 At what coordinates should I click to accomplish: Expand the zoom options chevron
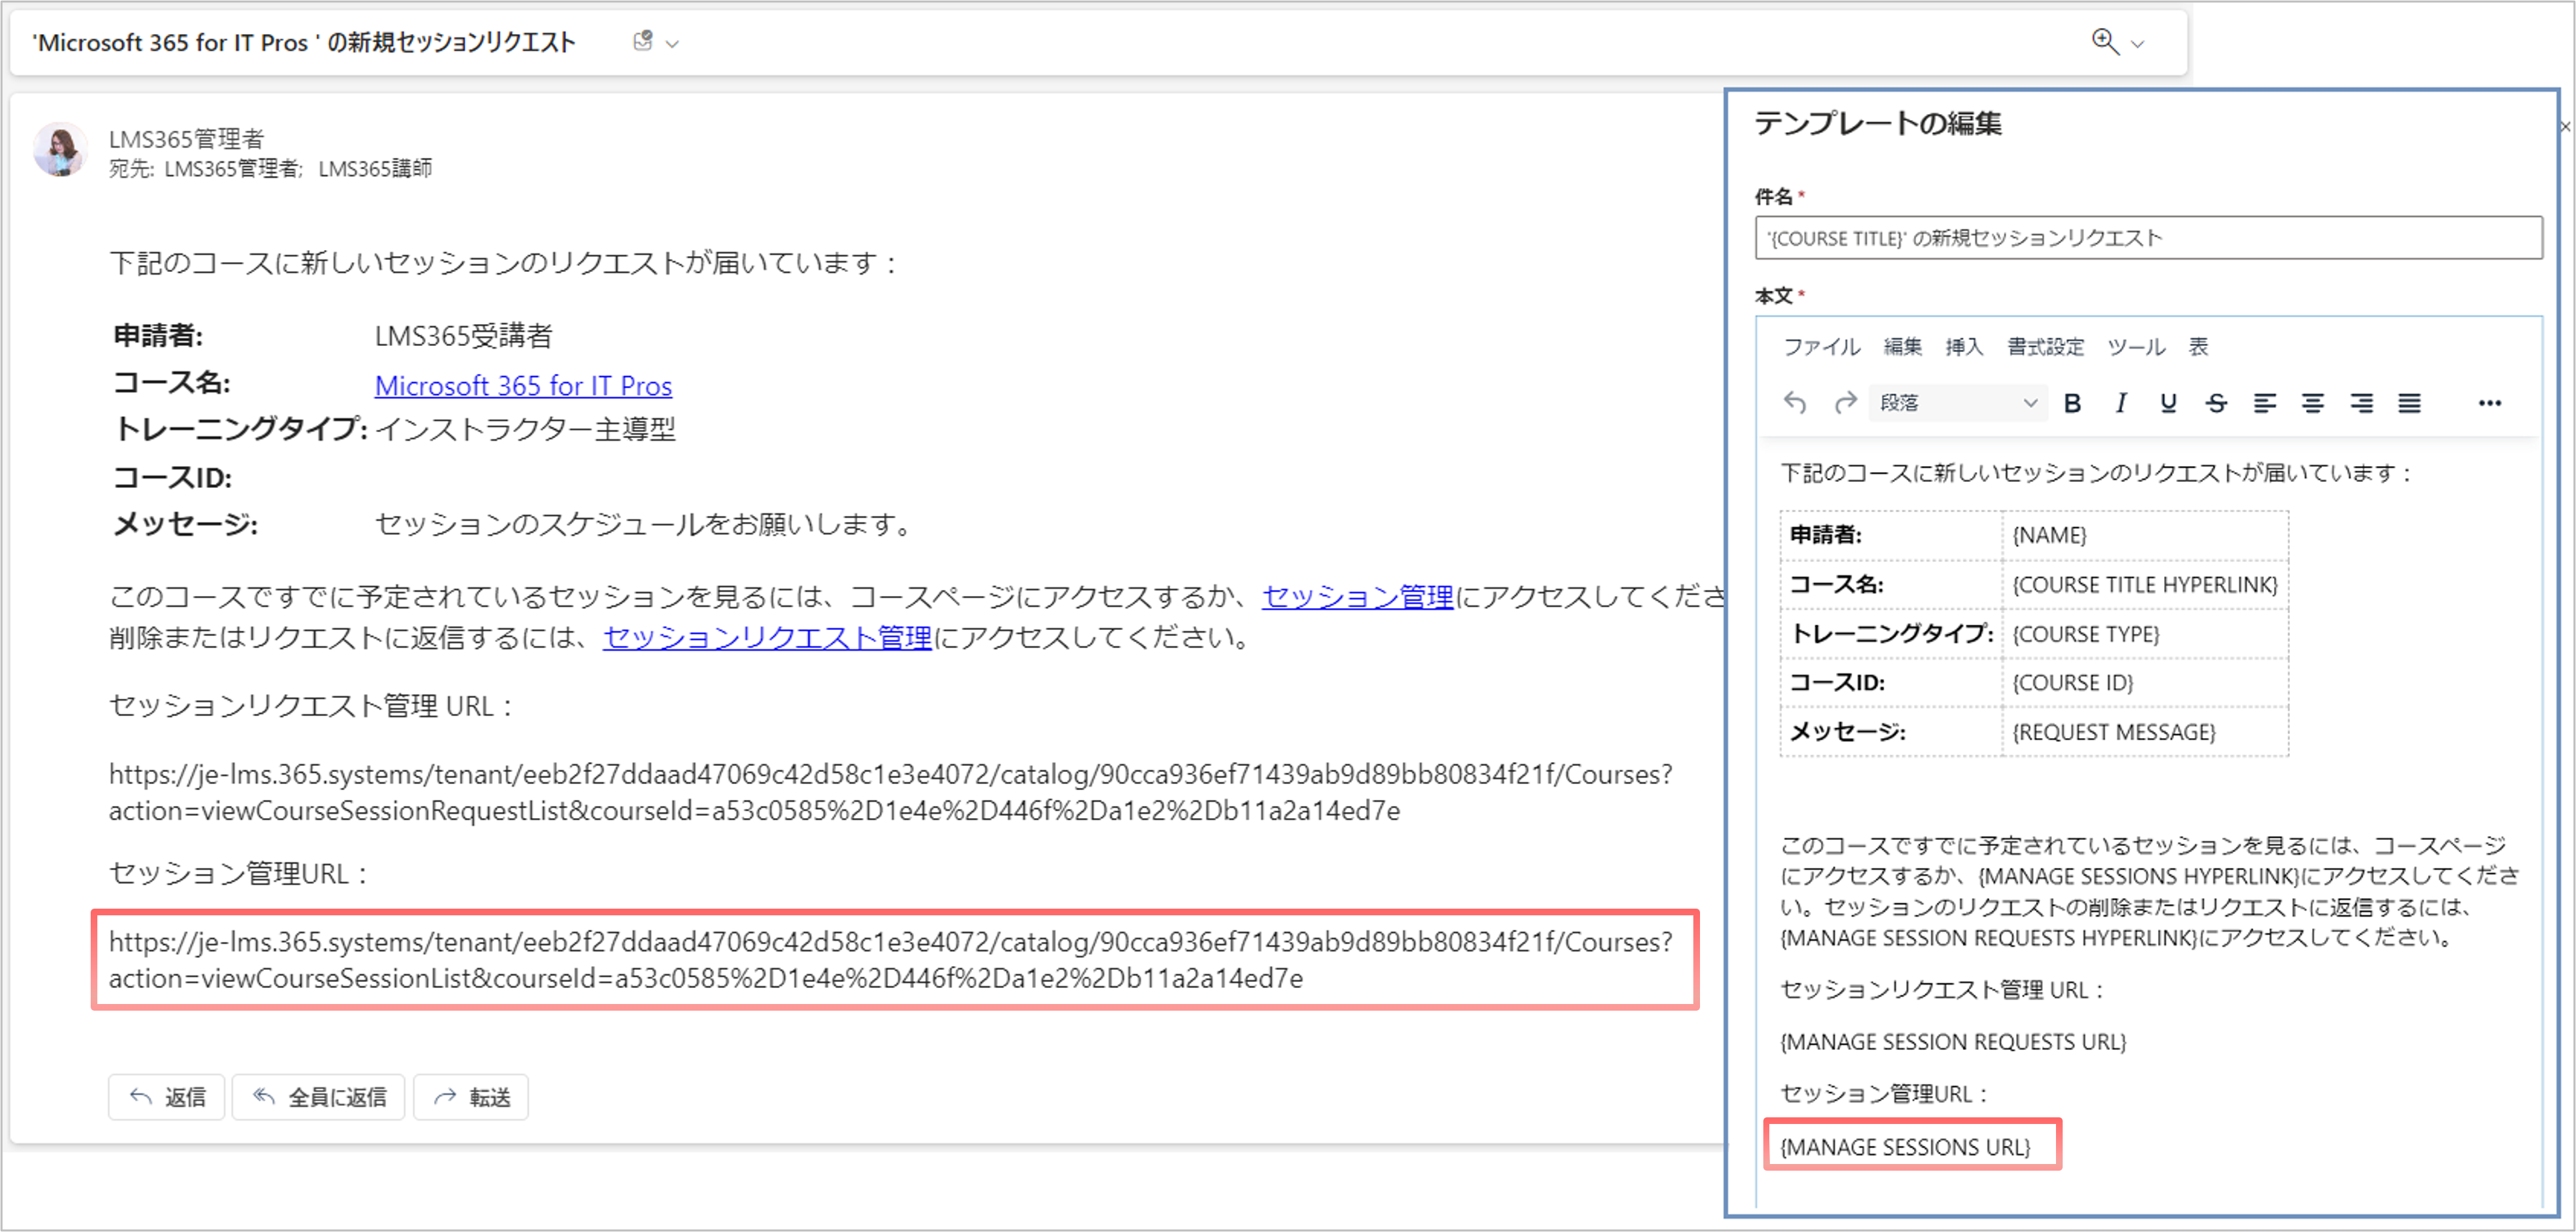2138,44
